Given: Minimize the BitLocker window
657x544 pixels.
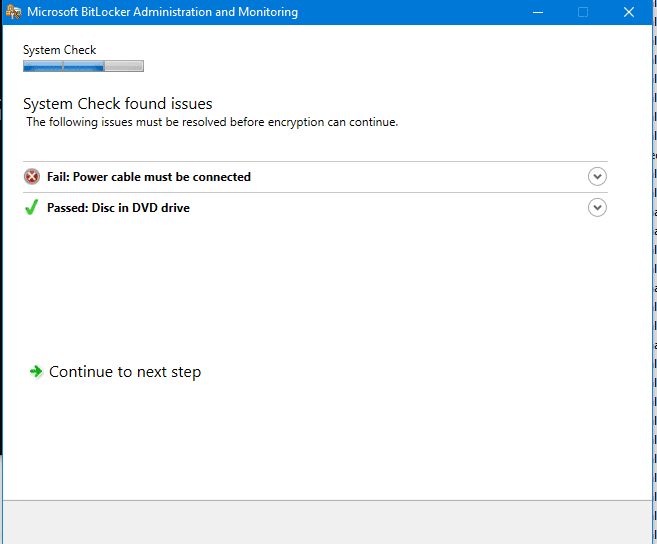Looking at the screenshot, I should click(x=538, y=12).
